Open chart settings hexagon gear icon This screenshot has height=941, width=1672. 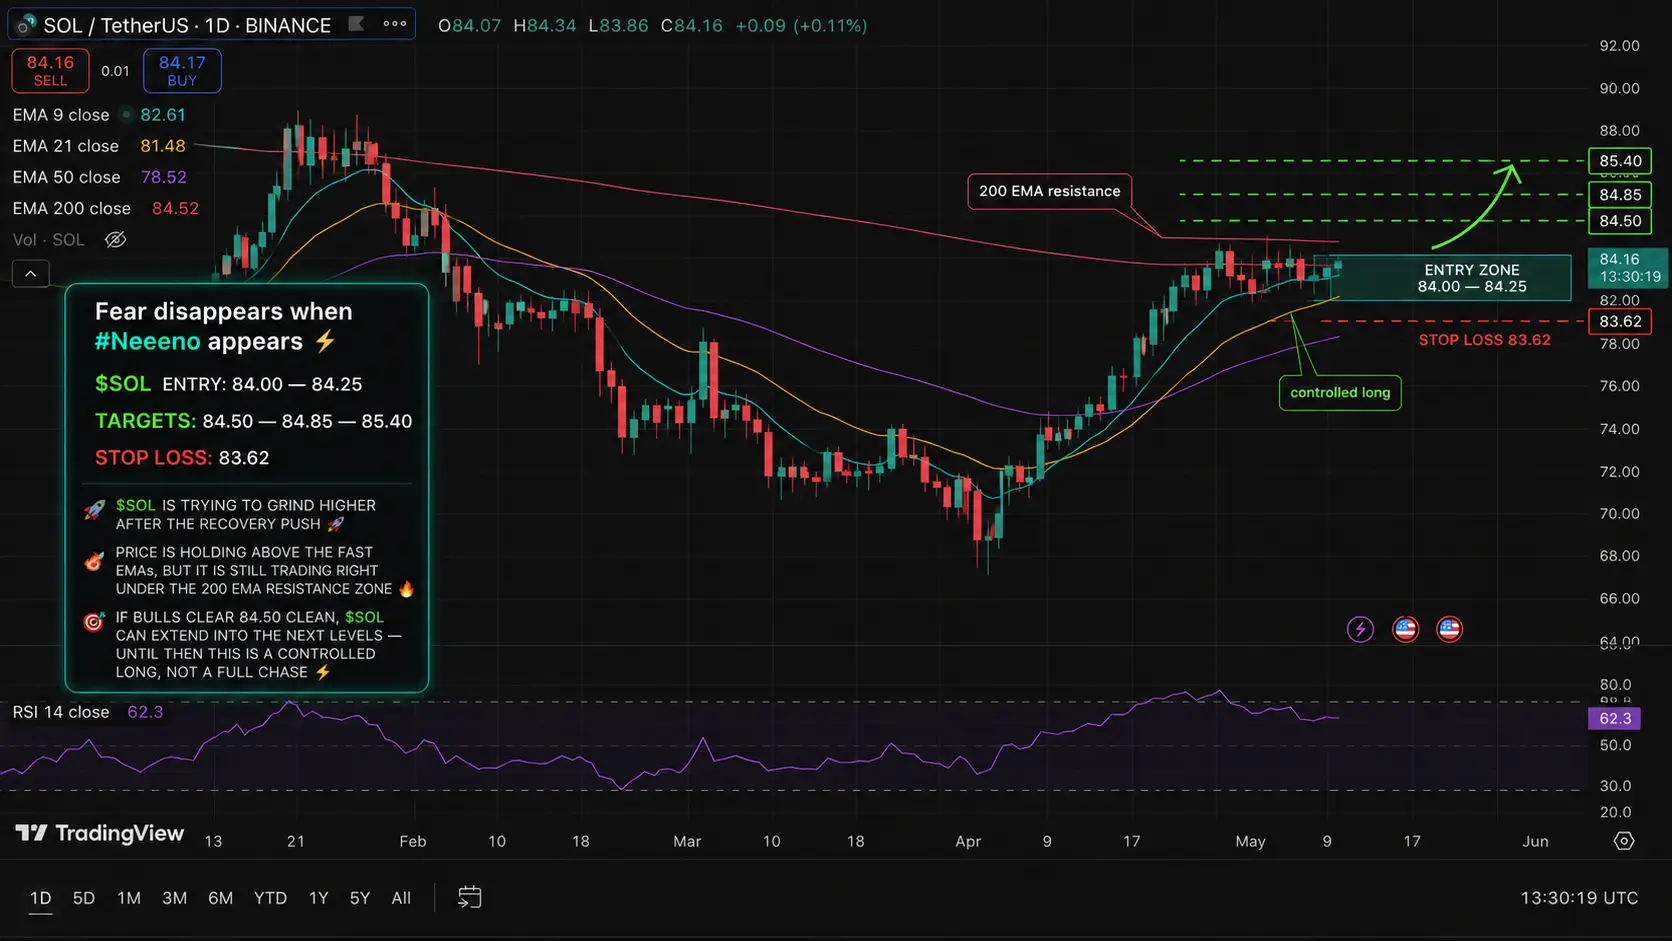click(1624, 841)
